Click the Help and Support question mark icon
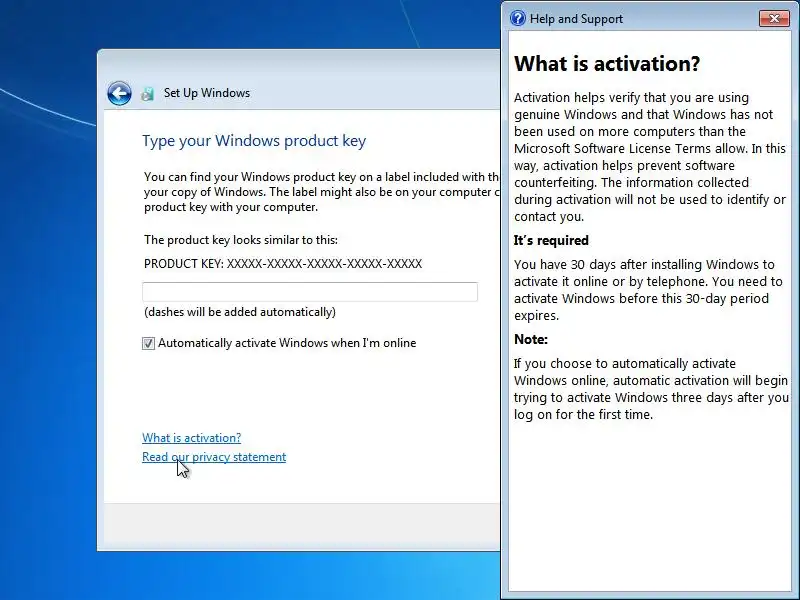 point(518,18)
